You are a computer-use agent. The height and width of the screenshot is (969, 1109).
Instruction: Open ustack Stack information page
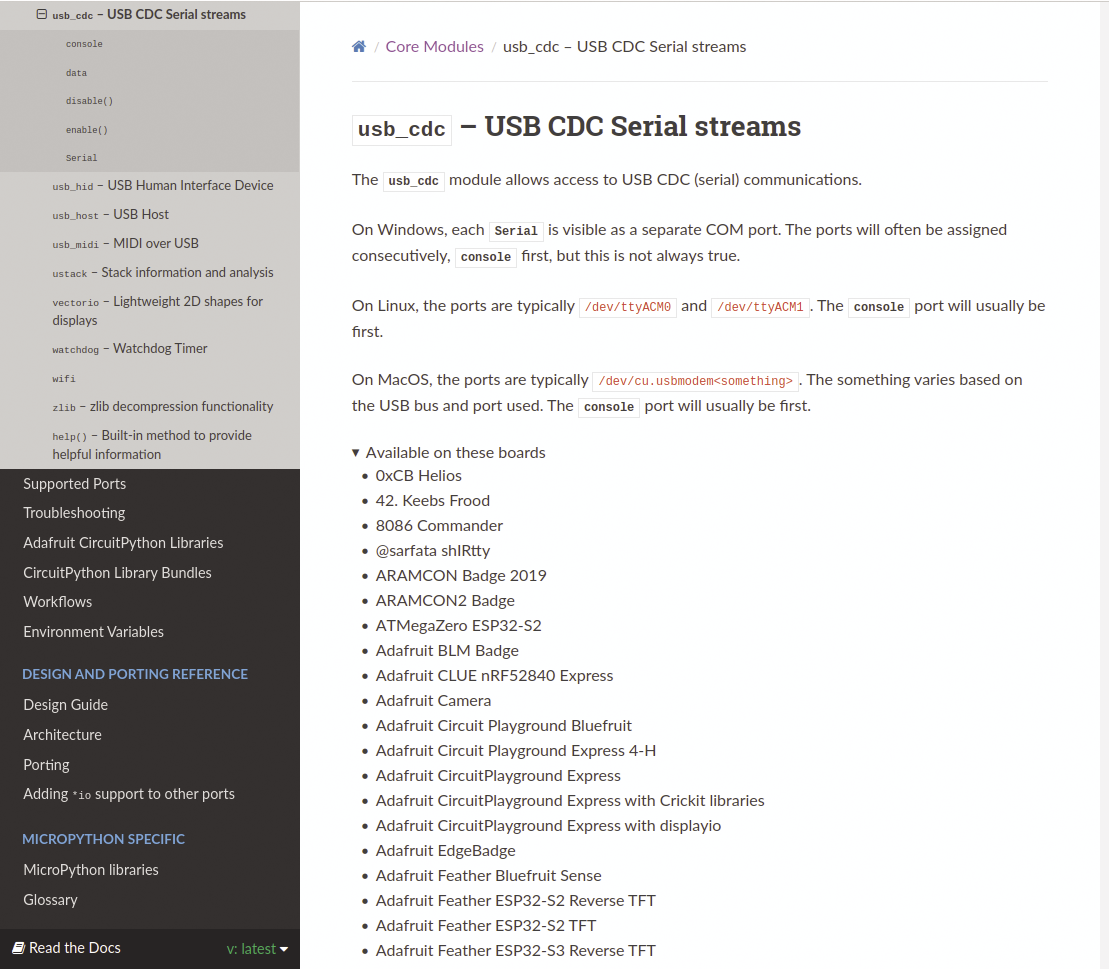(163, 272)
